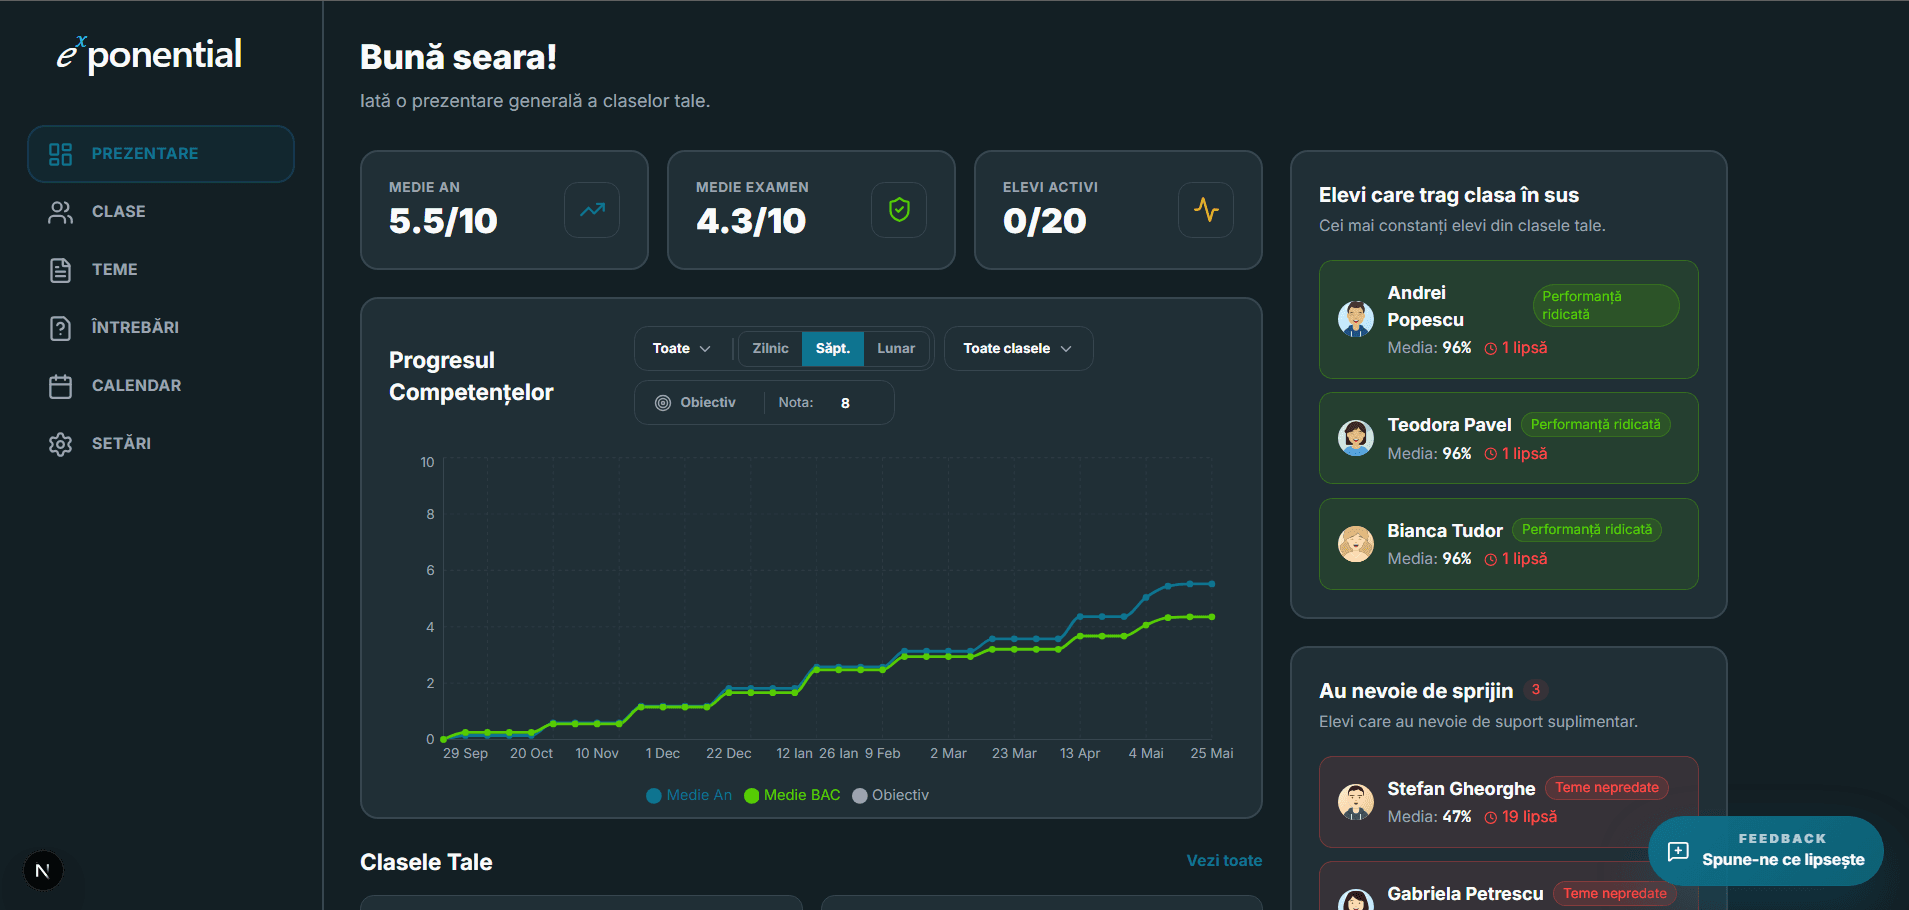
Task: Click Stefan Gheorghe's Teme nepredate badge
Action: point(1607,788)
